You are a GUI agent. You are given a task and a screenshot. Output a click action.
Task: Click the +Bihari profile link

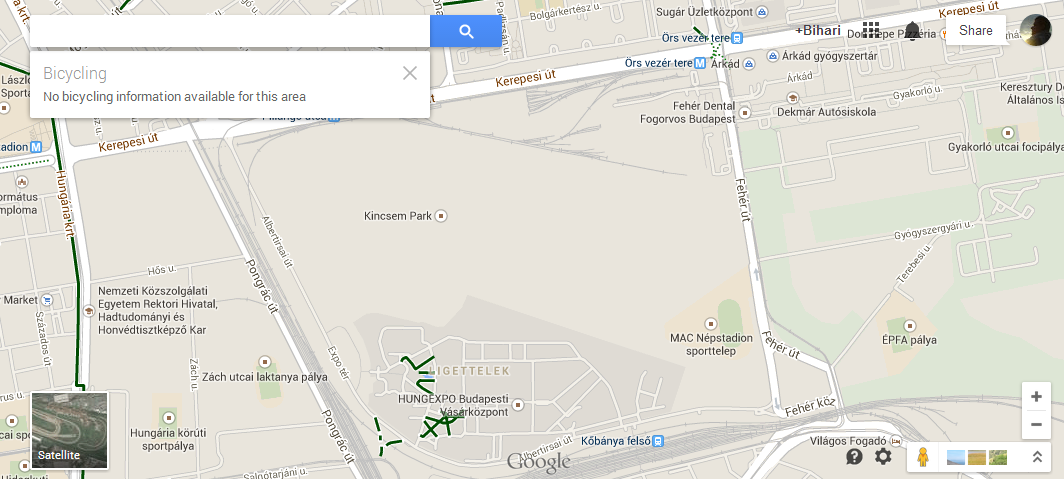[x=818, y=31]
